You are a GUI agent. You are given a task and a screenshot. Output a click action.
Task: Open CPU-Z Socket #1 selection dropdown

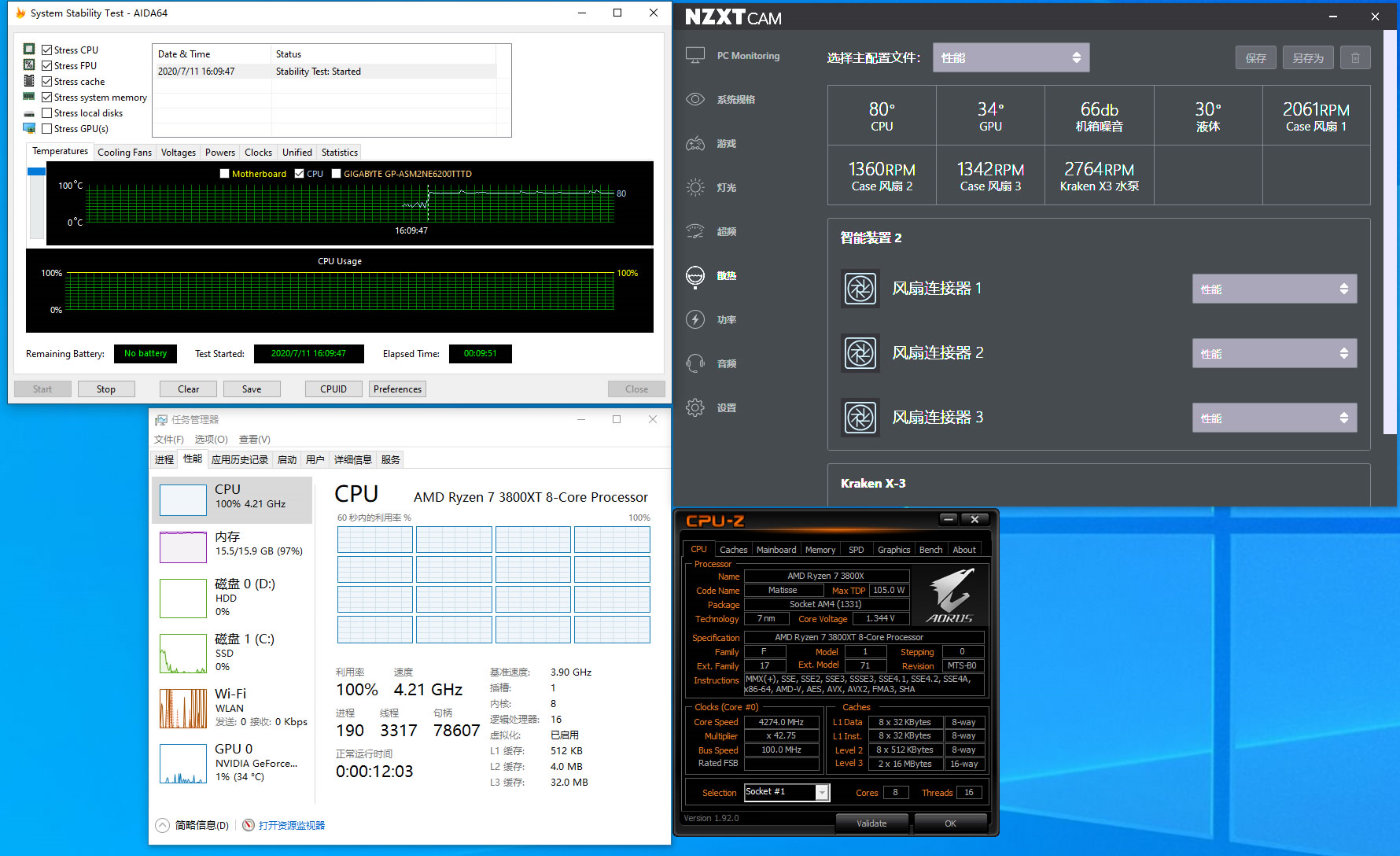tap(787, 792)
